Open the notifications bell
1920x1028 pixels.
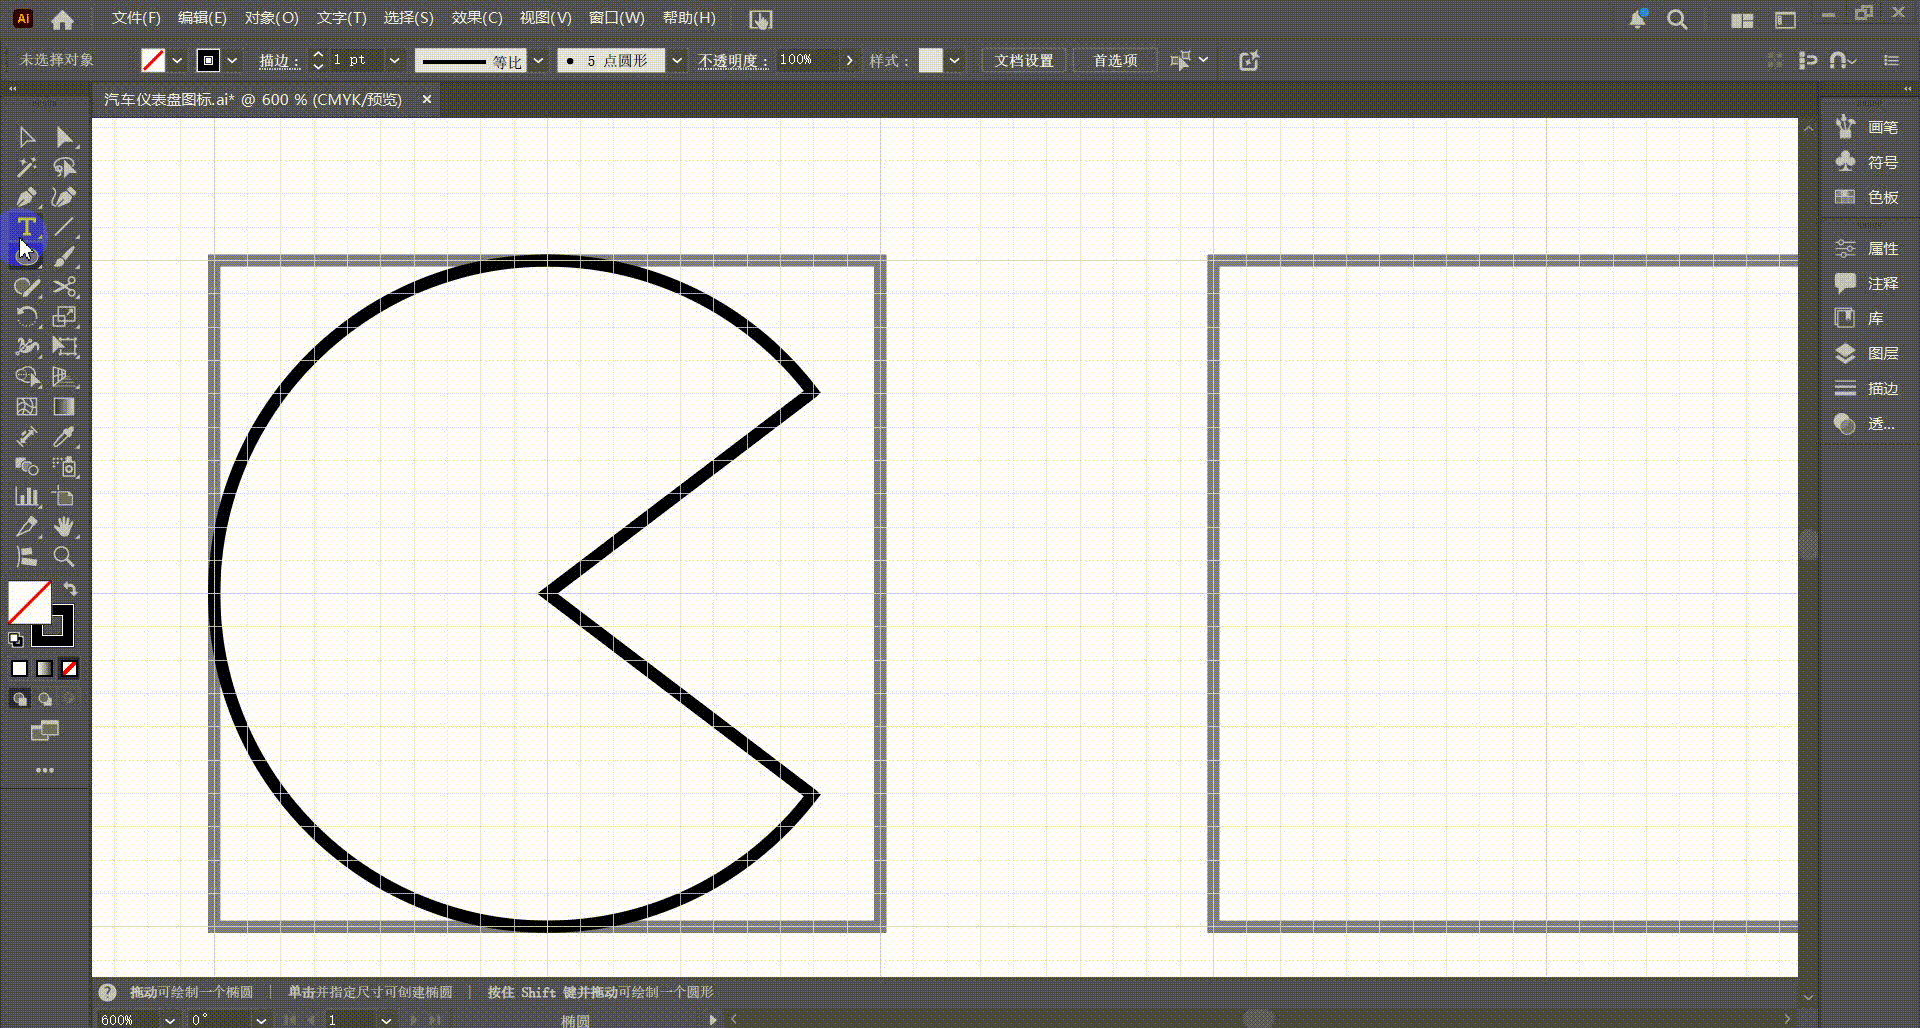[x=1638, y=19]
